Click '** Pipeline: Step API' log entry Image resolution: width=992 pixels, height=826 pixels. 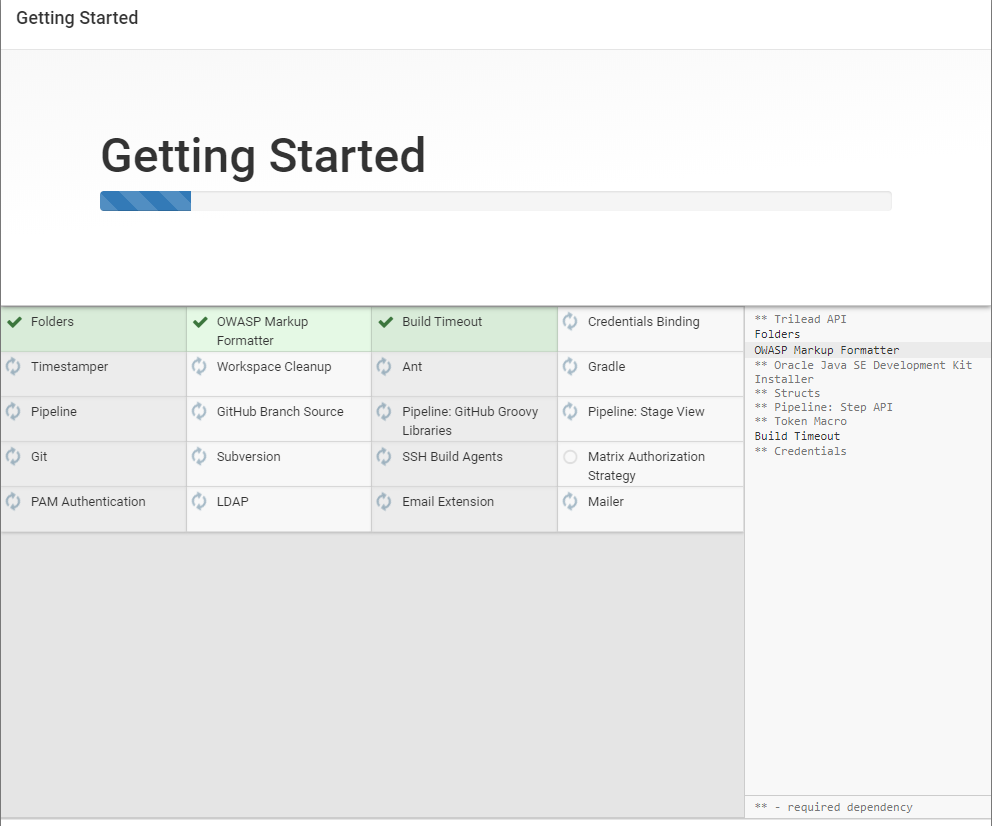pyautogui.click(x=823, y=407)
